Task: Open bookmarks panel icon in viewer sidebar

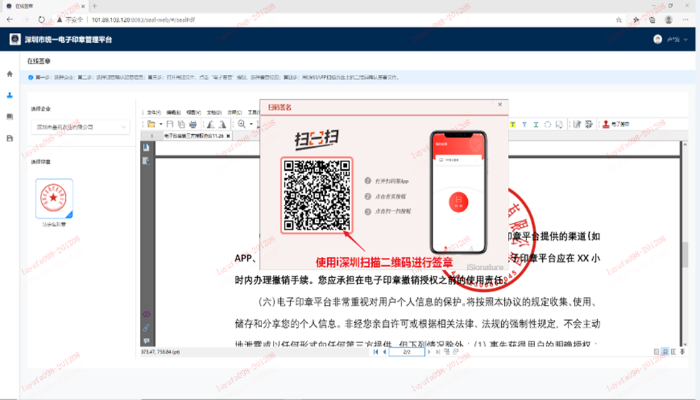Action: (146, 147)
